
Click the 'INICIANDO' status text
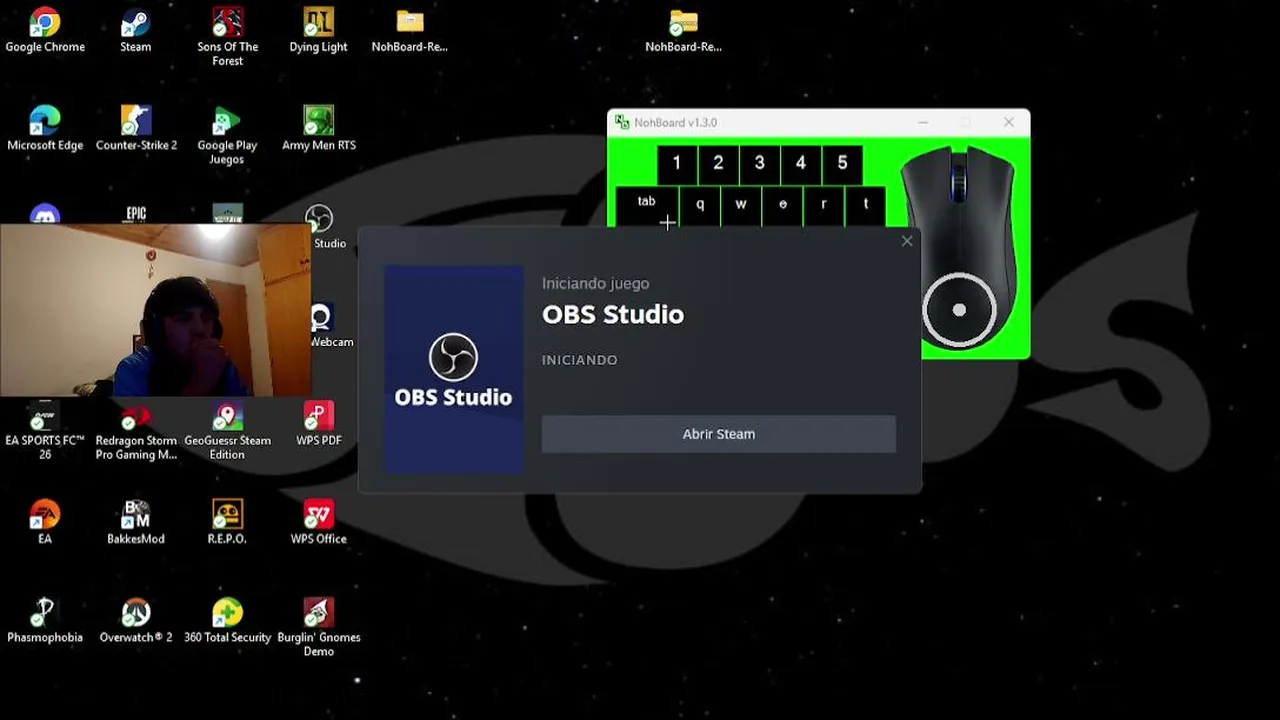(x=580, y=360)
